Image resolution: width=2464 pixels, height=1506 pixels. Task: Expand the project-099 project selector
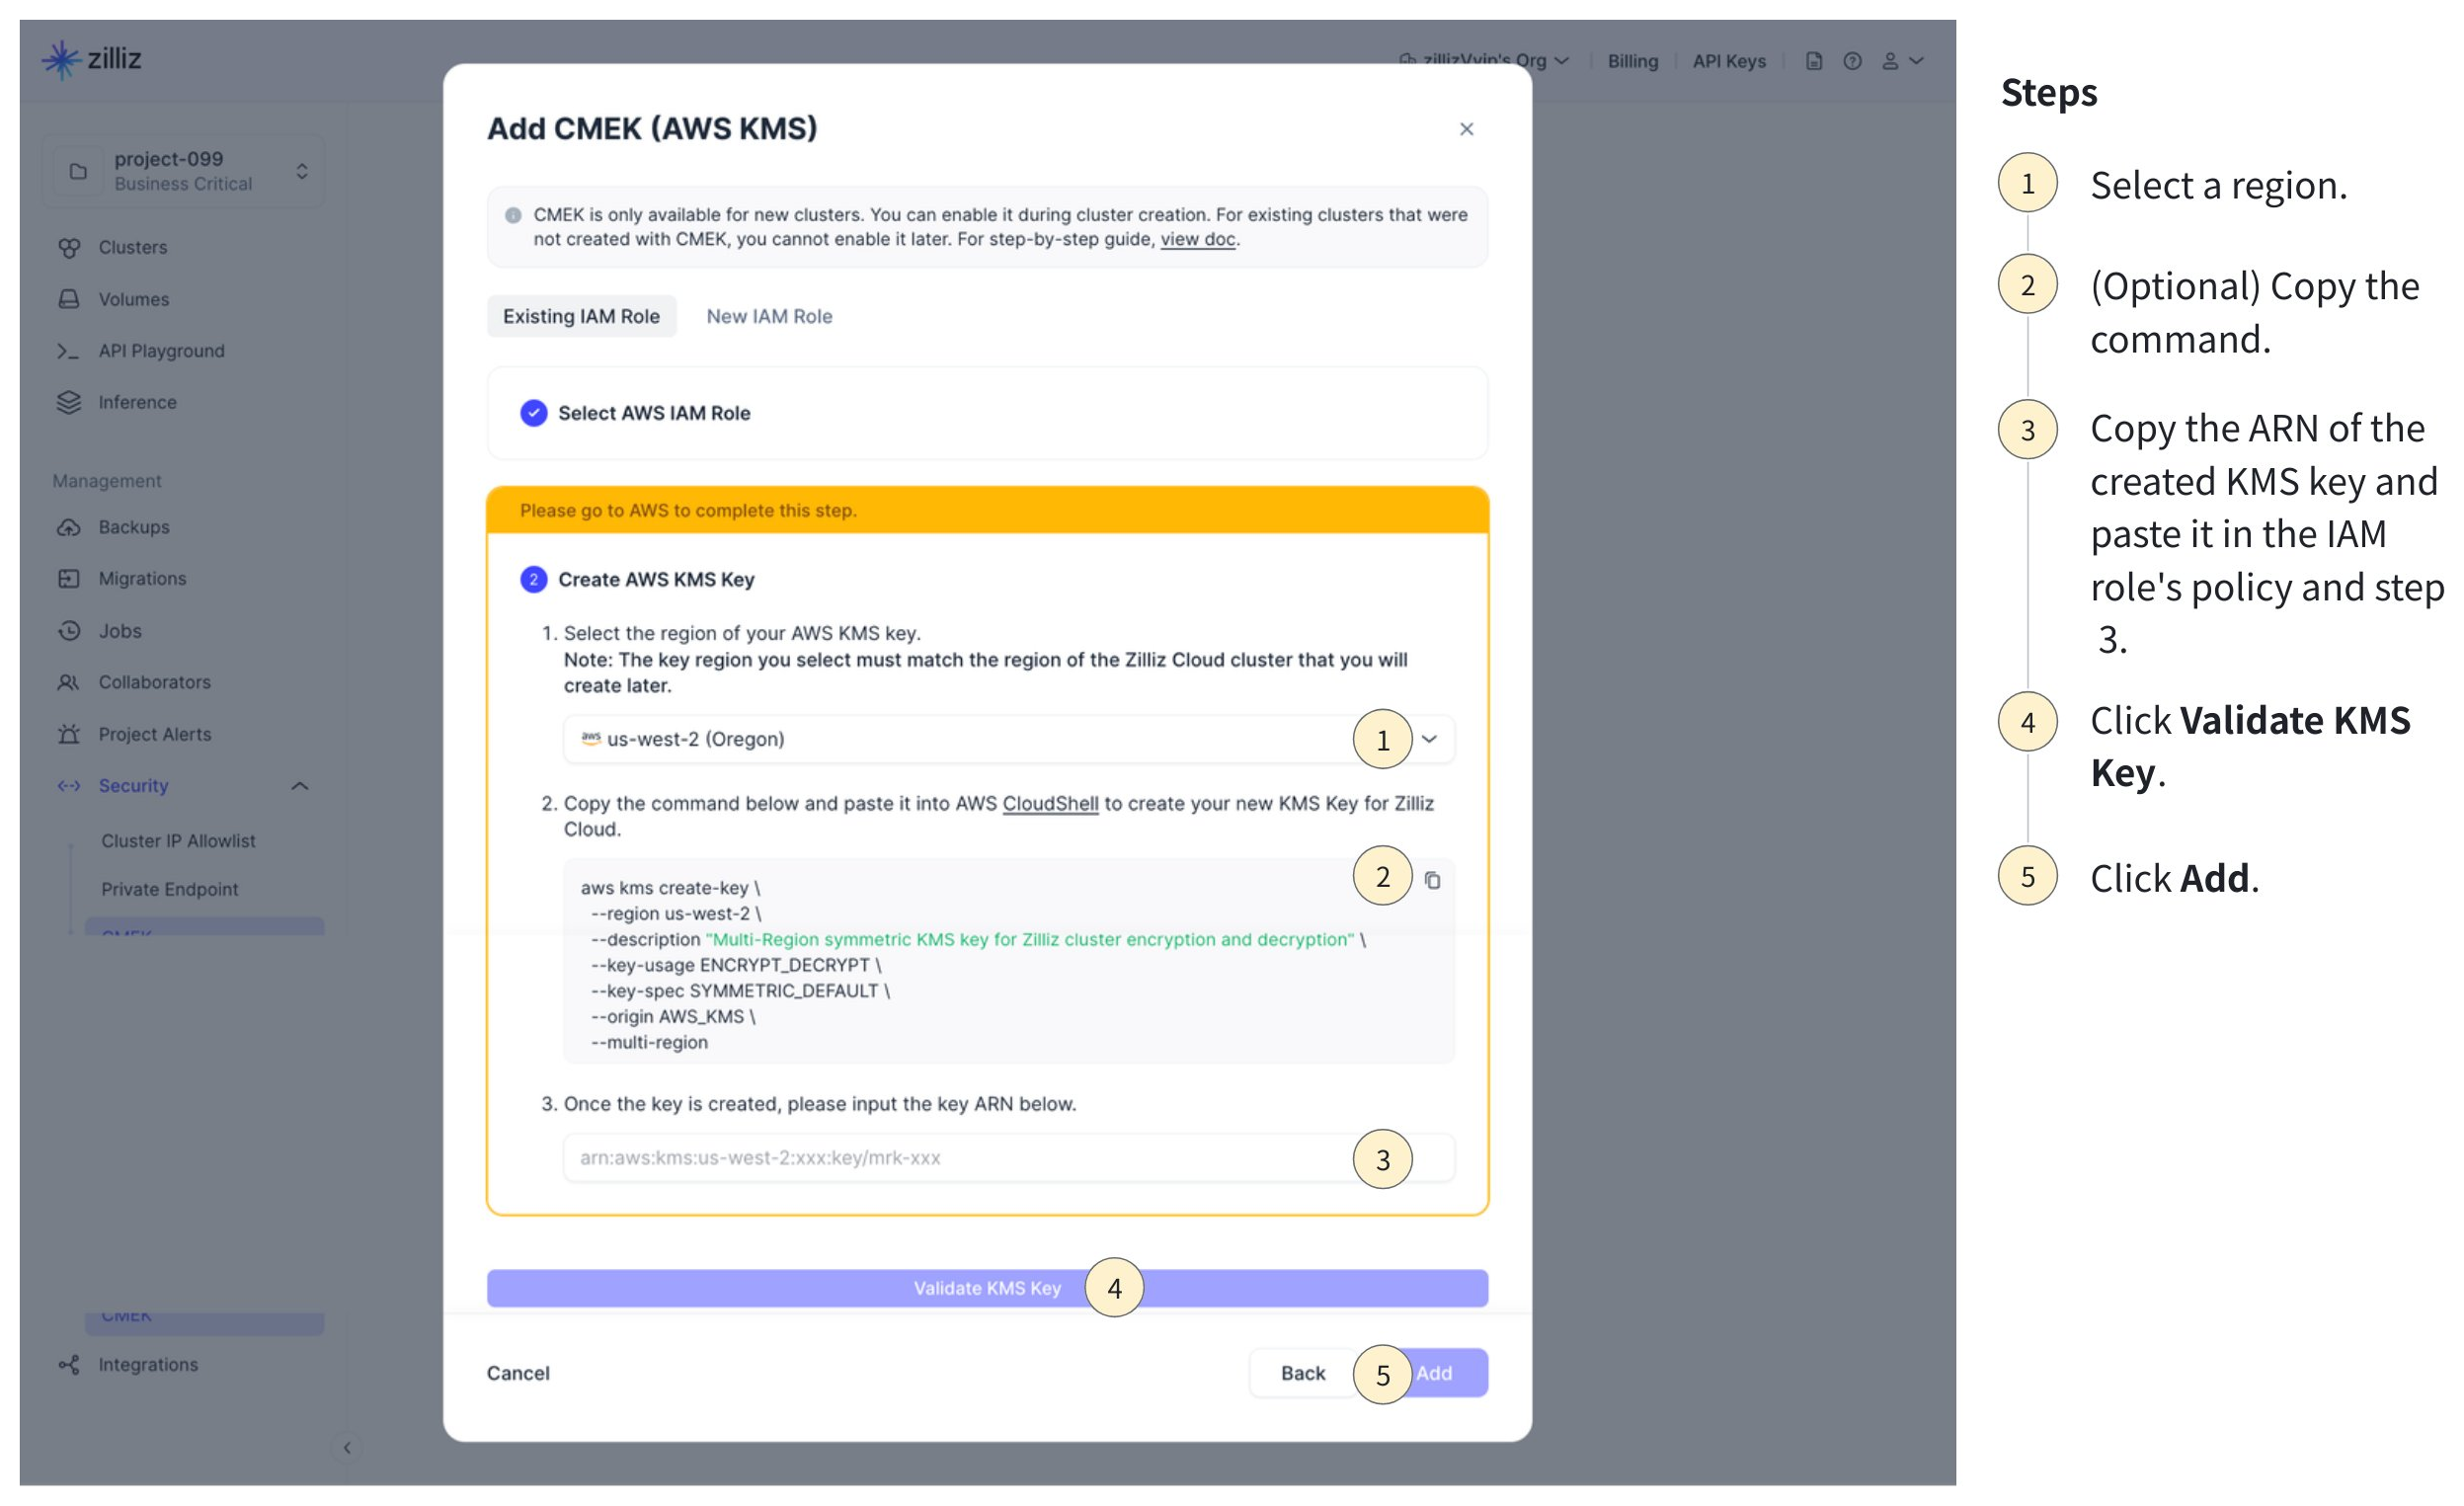(x=301, y=171)
